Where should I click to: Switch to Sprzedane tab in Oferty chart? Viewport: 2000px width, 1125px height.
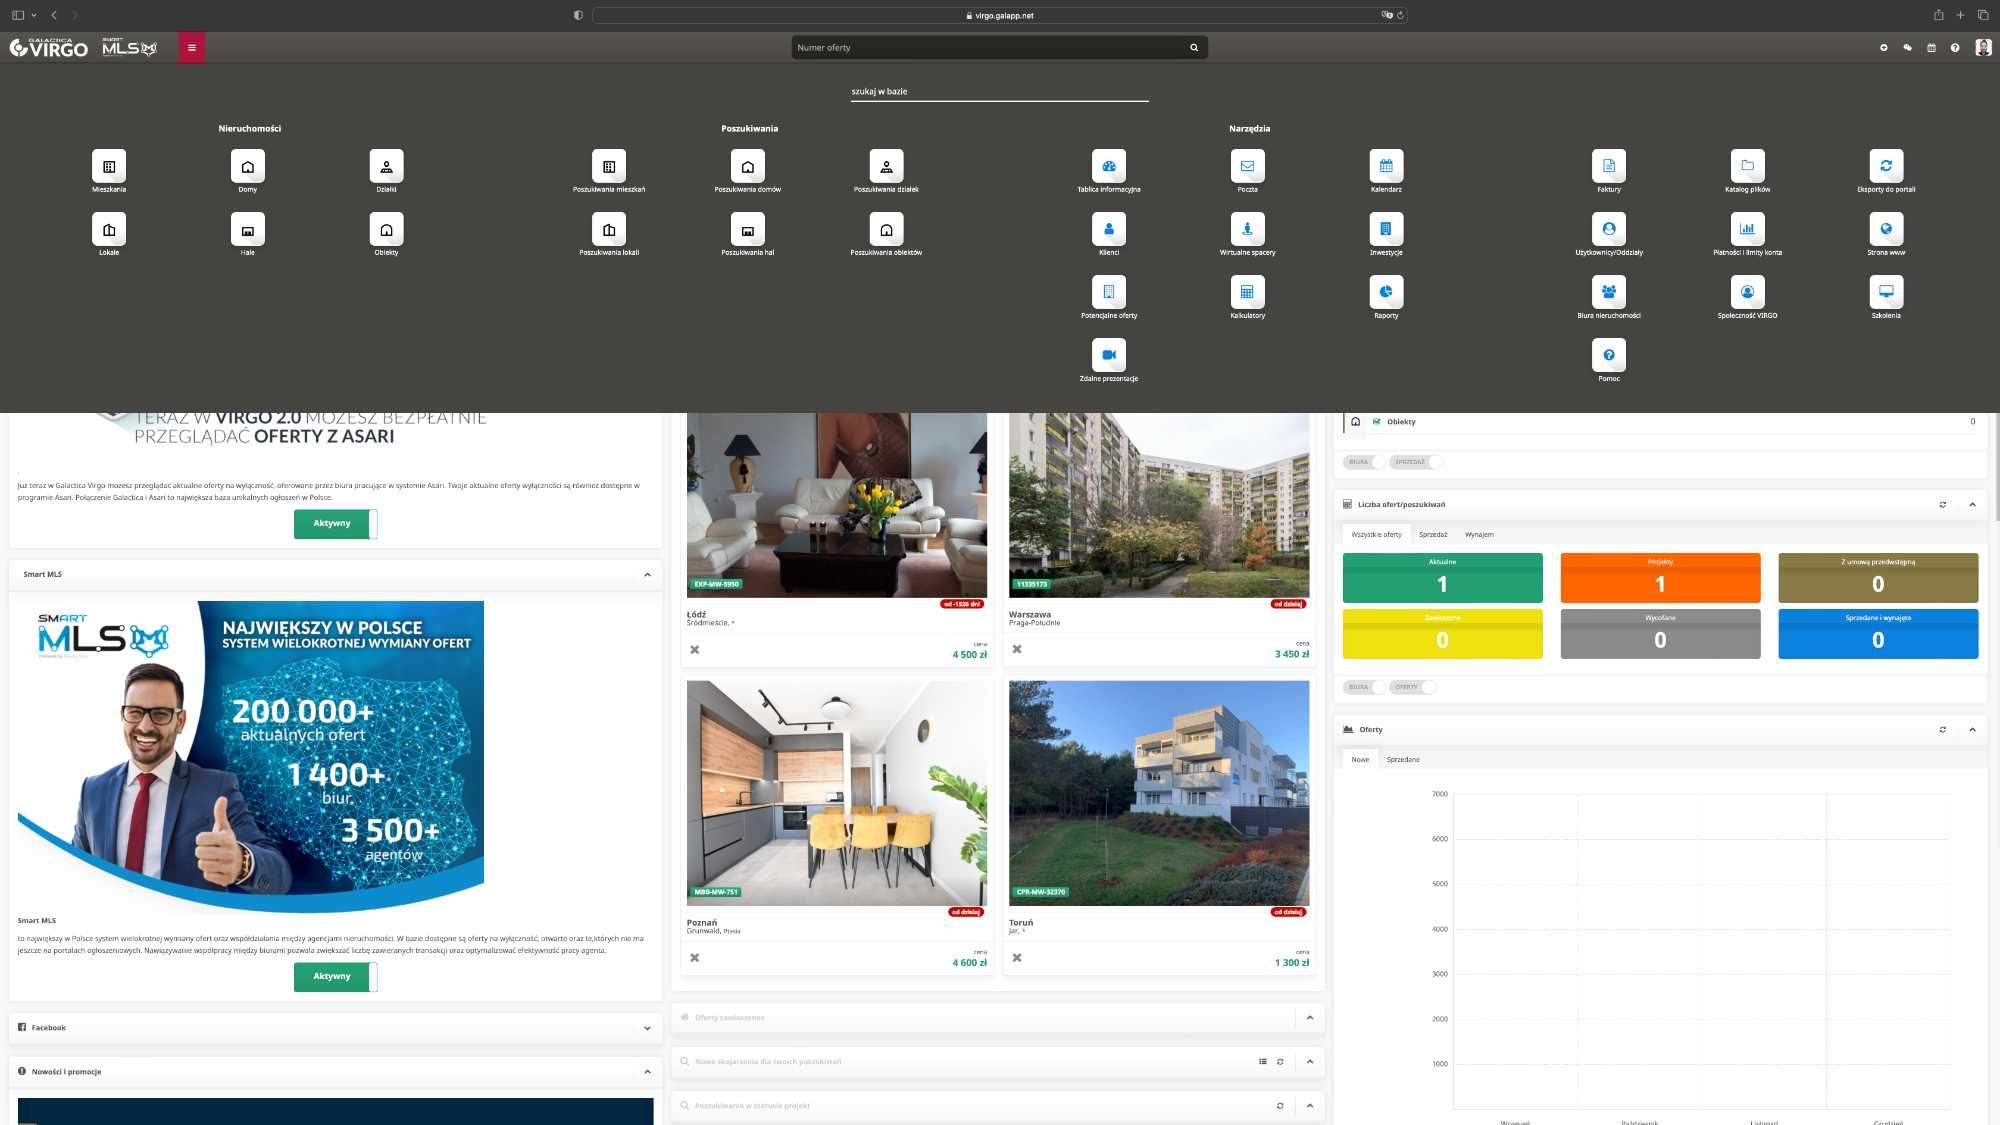coord(1403,760)
